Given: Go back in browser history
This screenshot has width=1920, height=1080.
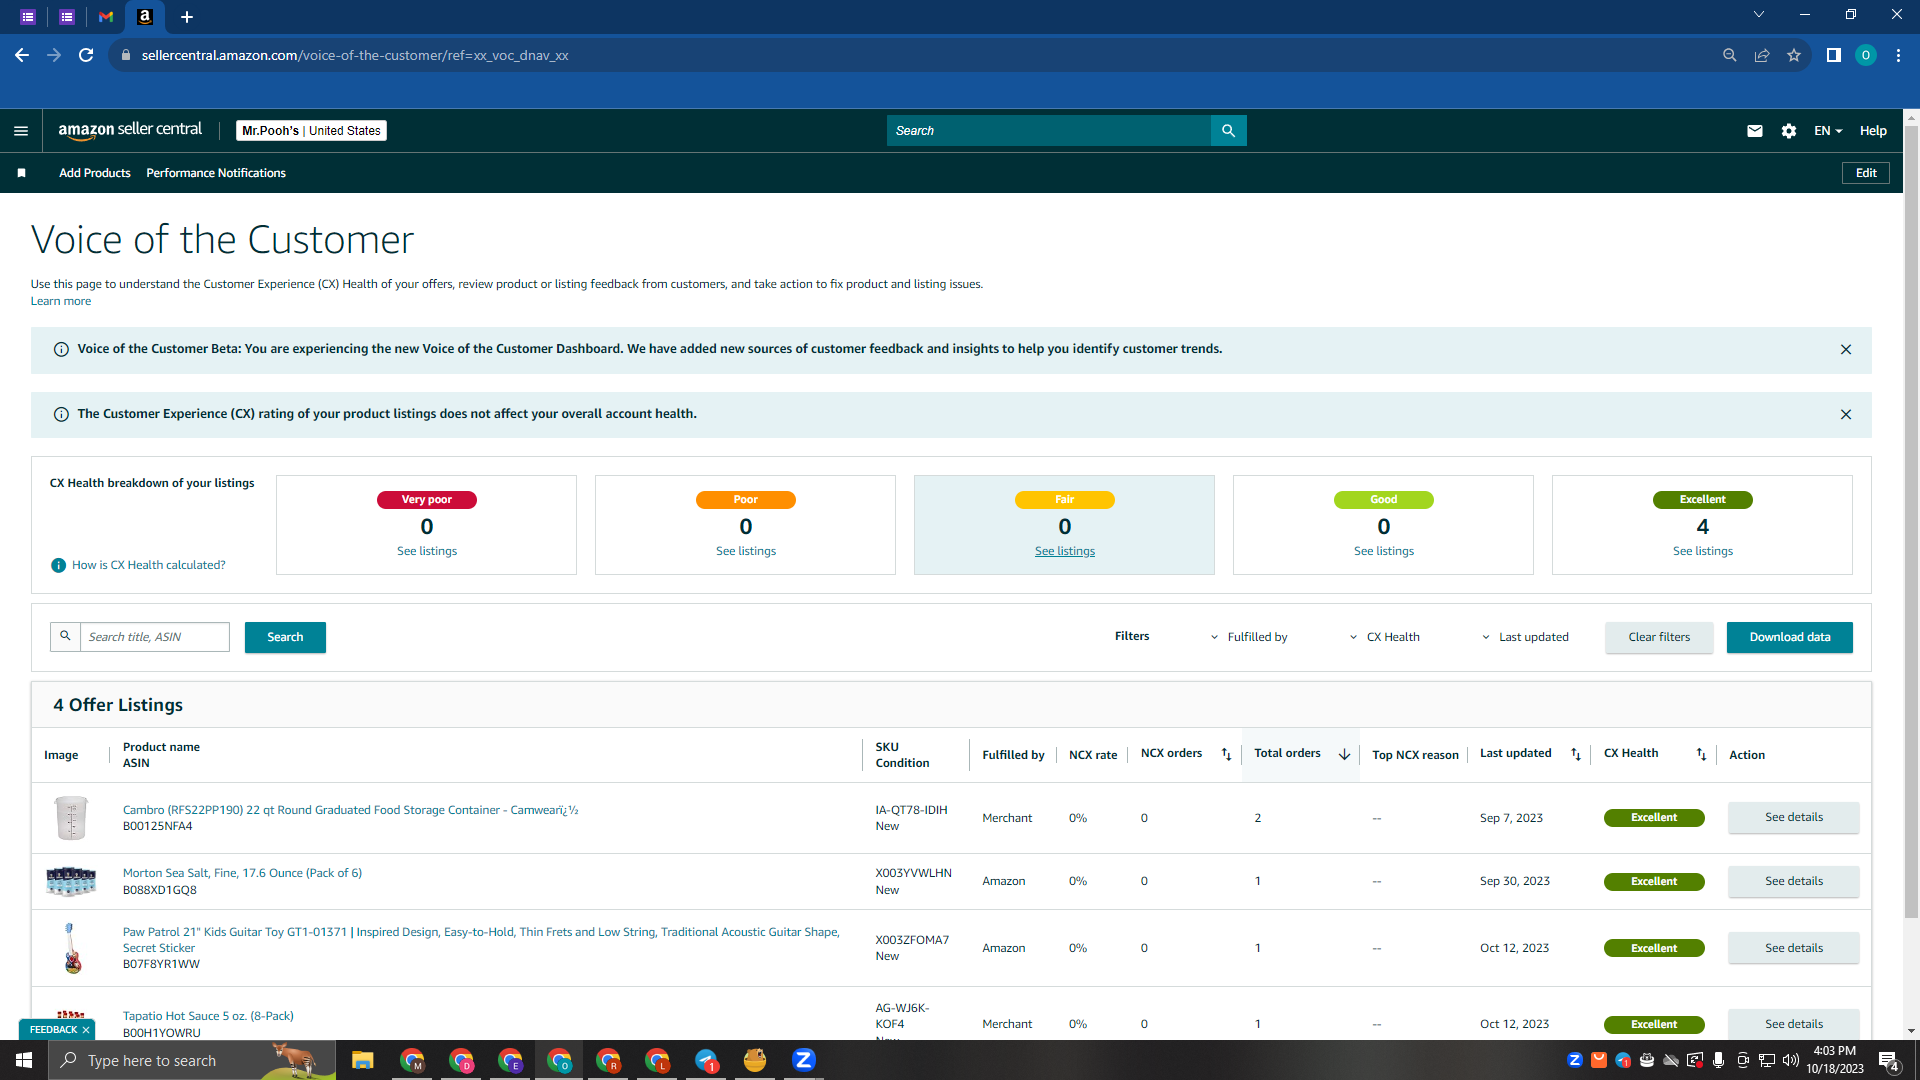Looking at the screenshot, I should click(22, 55).
